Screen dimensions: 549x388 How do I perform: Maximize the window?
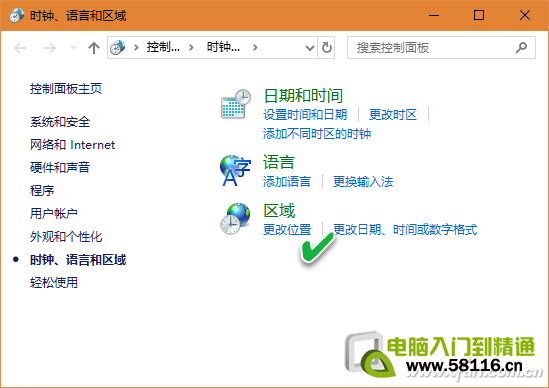click(x=479, y=15)
